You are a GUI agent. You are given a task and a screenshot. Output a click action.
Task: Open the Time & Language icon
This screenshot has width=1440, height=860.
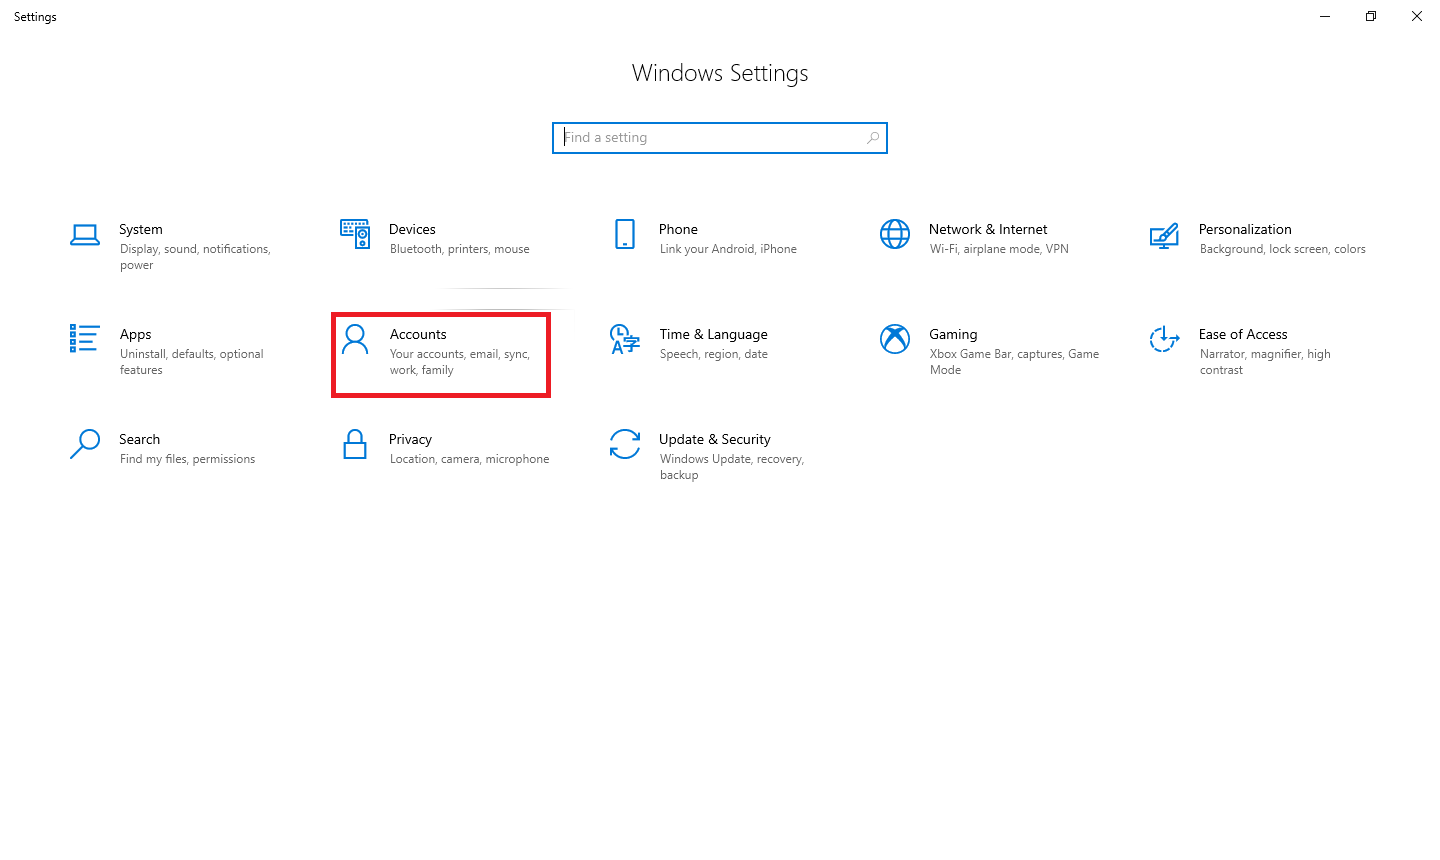pyautogui.click(x=625, y=339)
